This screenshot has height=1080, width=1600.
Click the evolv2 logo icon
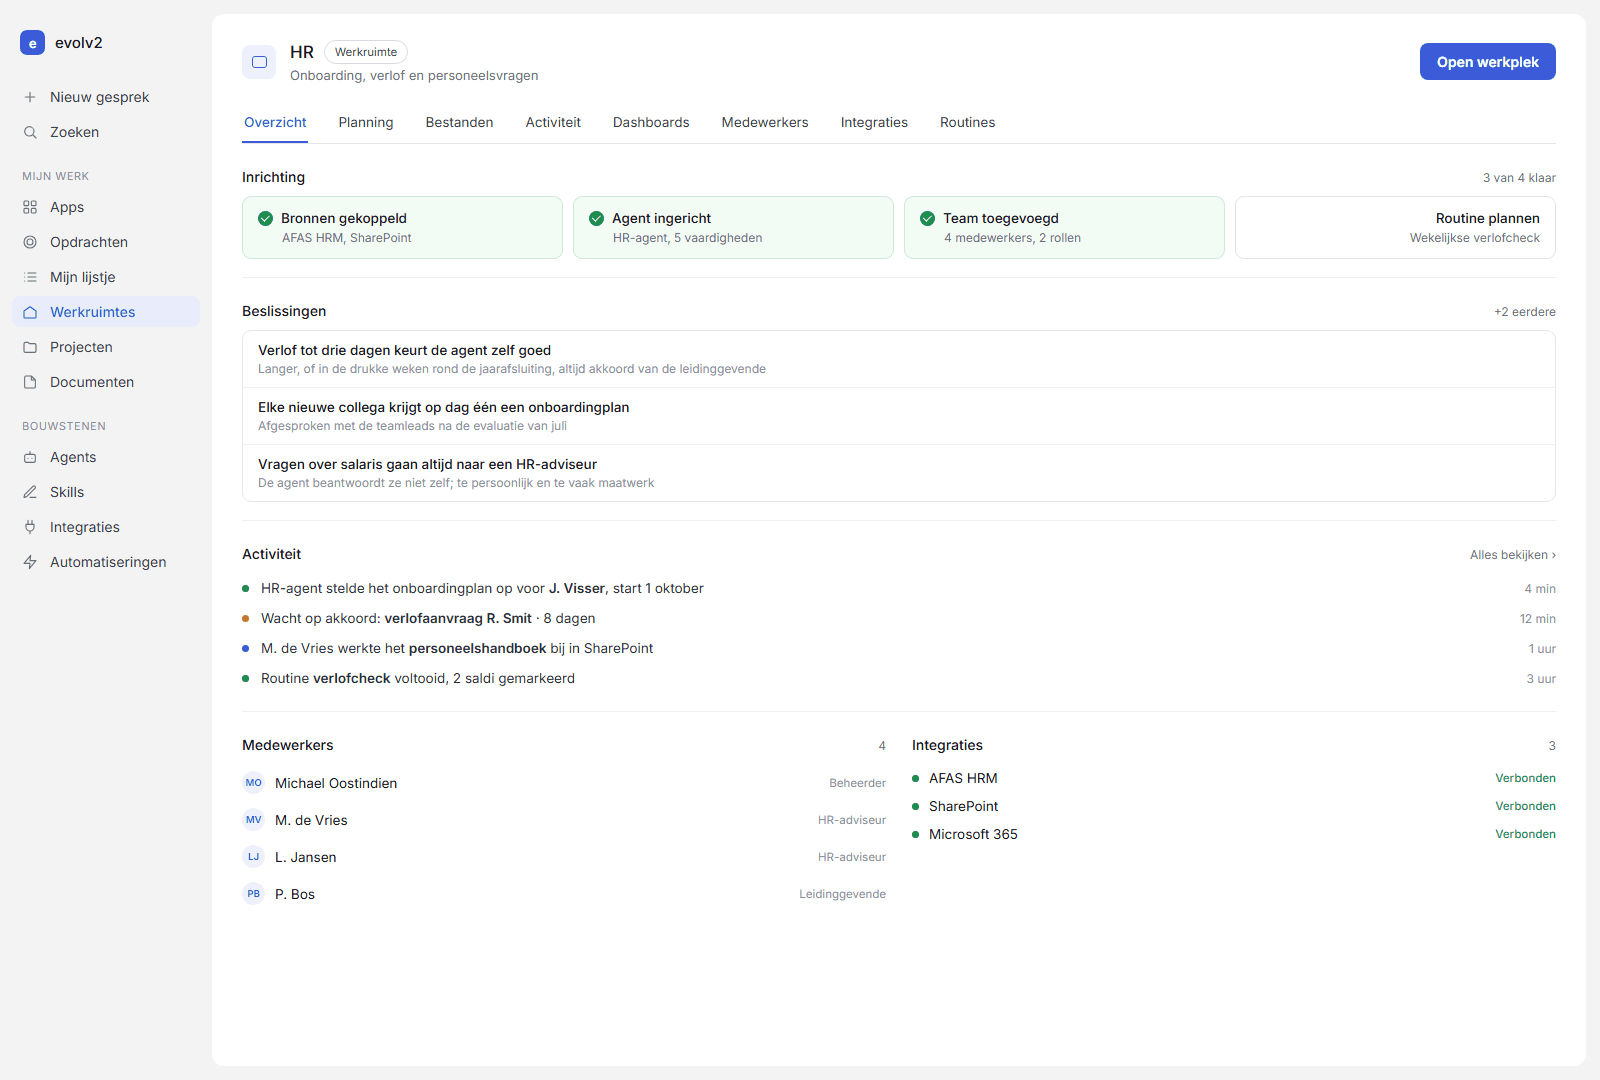(x=32, y=42)
